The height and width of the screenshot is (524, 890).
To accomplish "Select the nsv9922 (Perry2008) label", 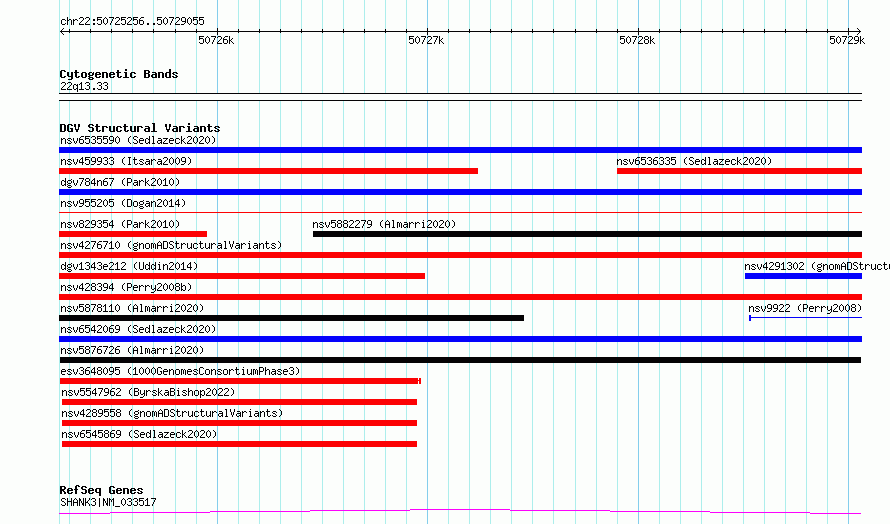I will click(805, 308).
